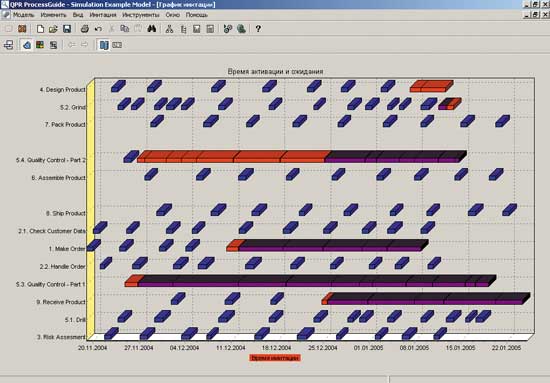Click the 3. Risk Assesment row label
Screen dimensions: 550x383
(x=61, y=337)
